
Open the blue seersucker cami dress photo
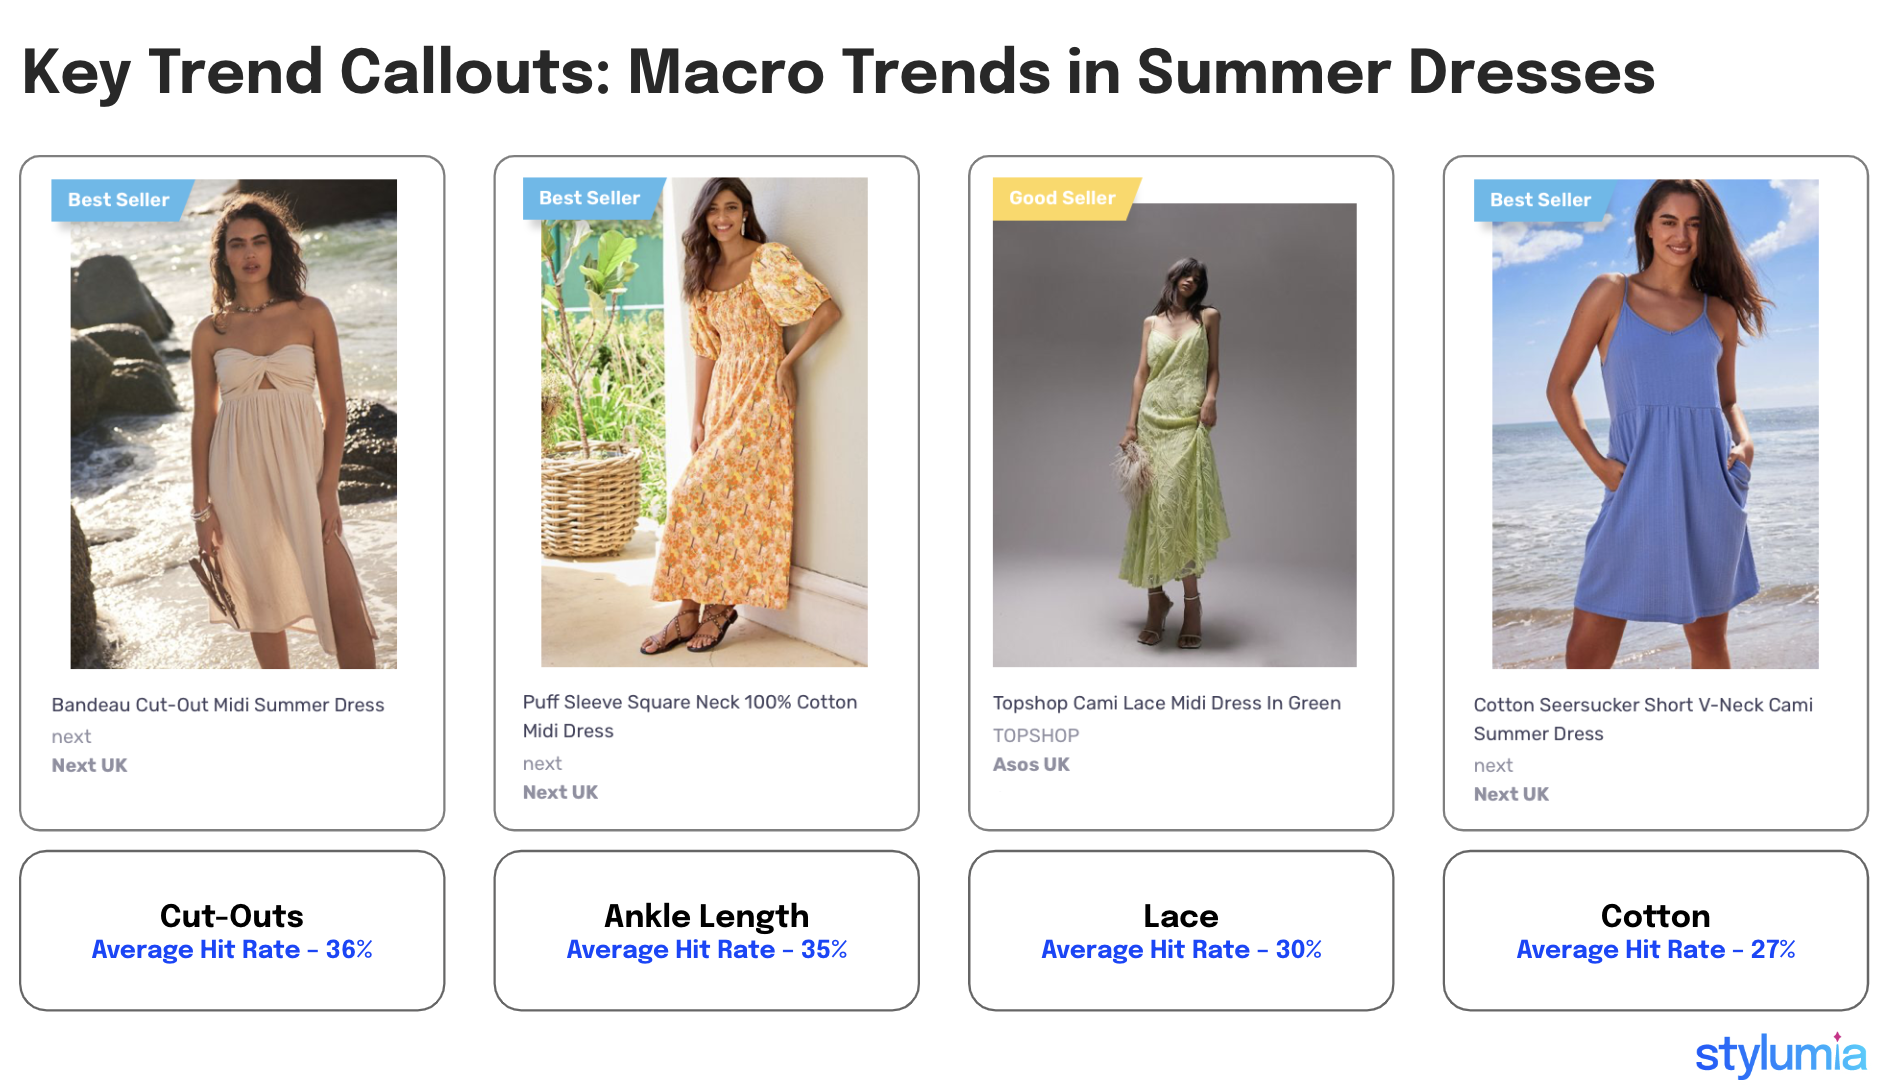coord(1654,440)
